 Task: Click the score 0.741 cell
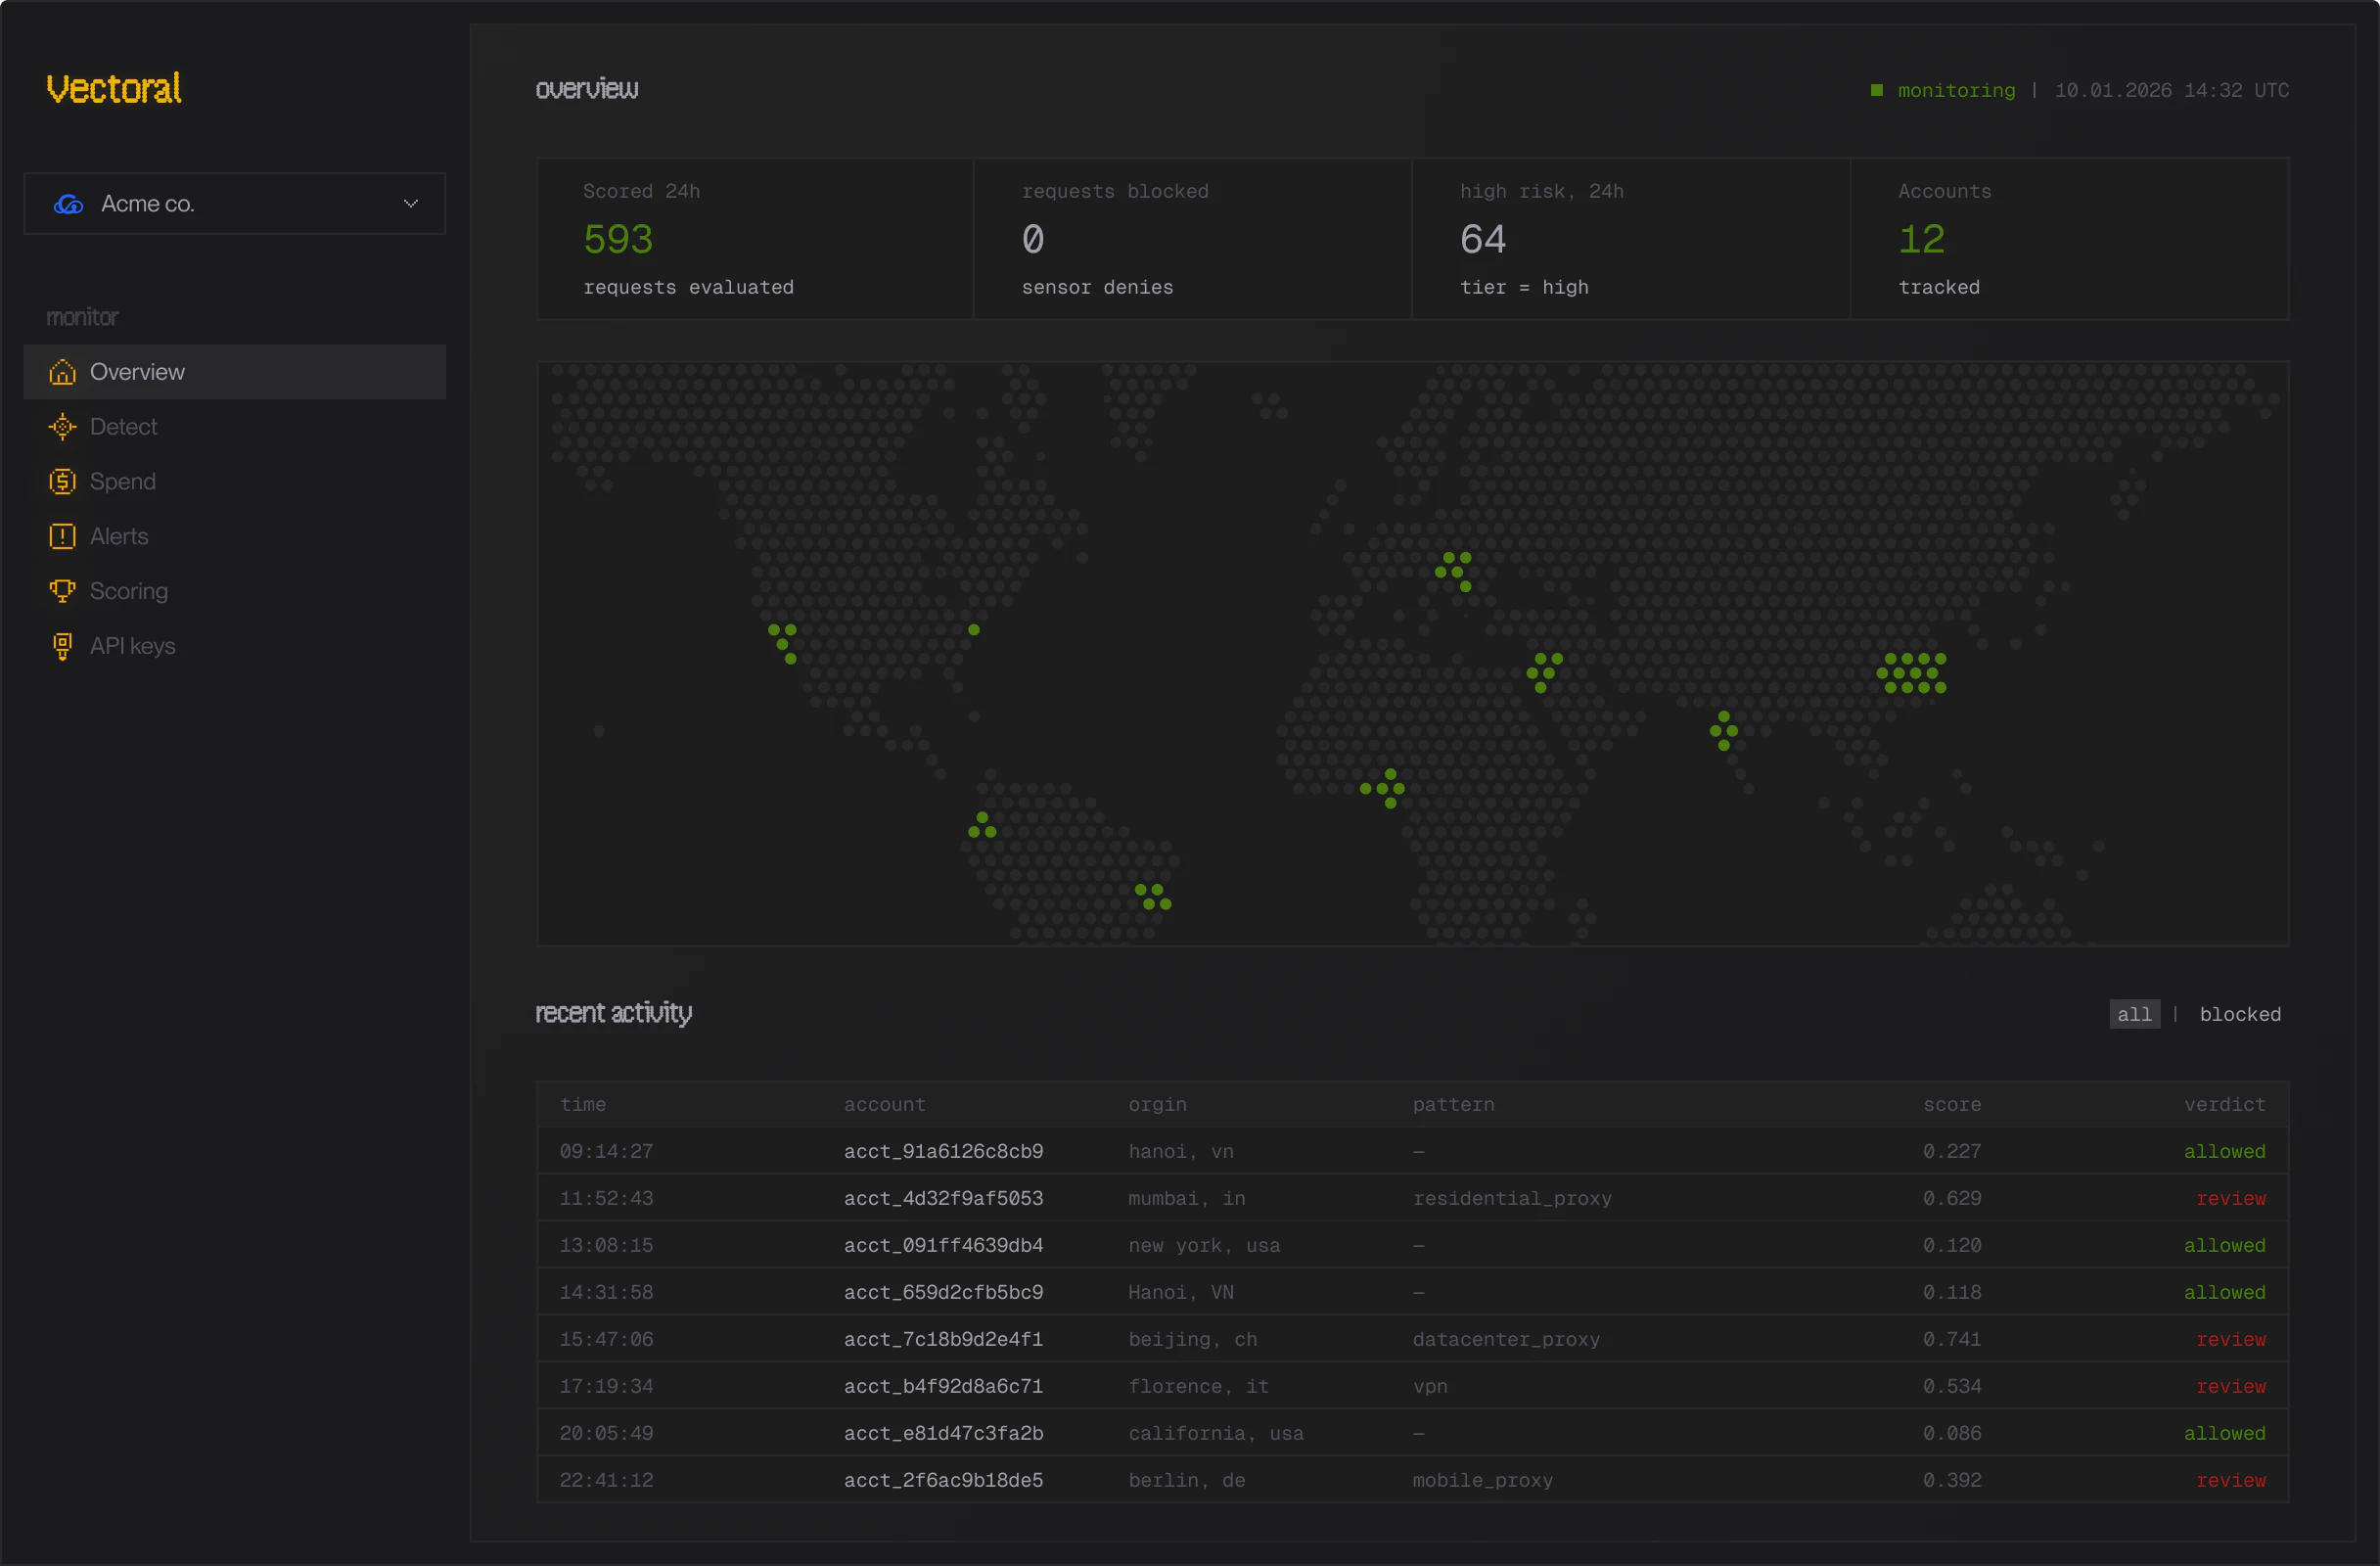click(1952, 1340)
